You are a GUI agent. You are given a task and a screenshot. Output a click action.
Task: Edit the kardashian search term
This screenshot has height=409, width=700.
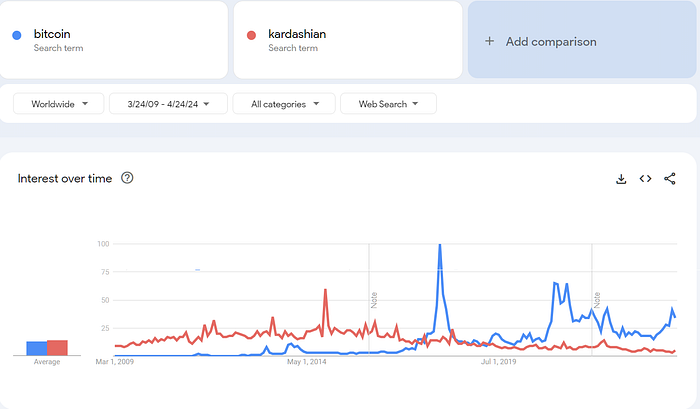tap(298, 34)
